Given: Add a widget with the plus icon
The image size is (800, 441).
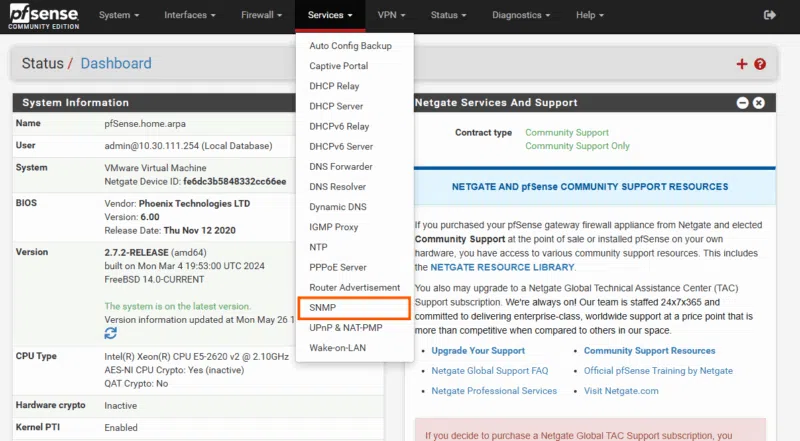Looking at the screenshot, I should (741, 64).
